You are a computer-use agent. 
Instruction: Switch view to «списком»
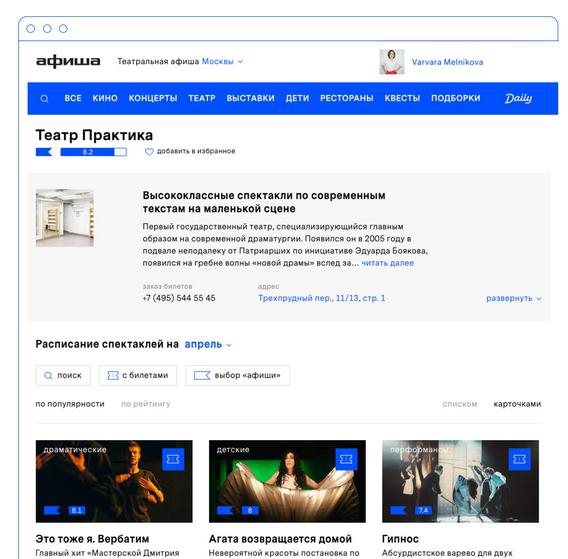tap(459, 404)
